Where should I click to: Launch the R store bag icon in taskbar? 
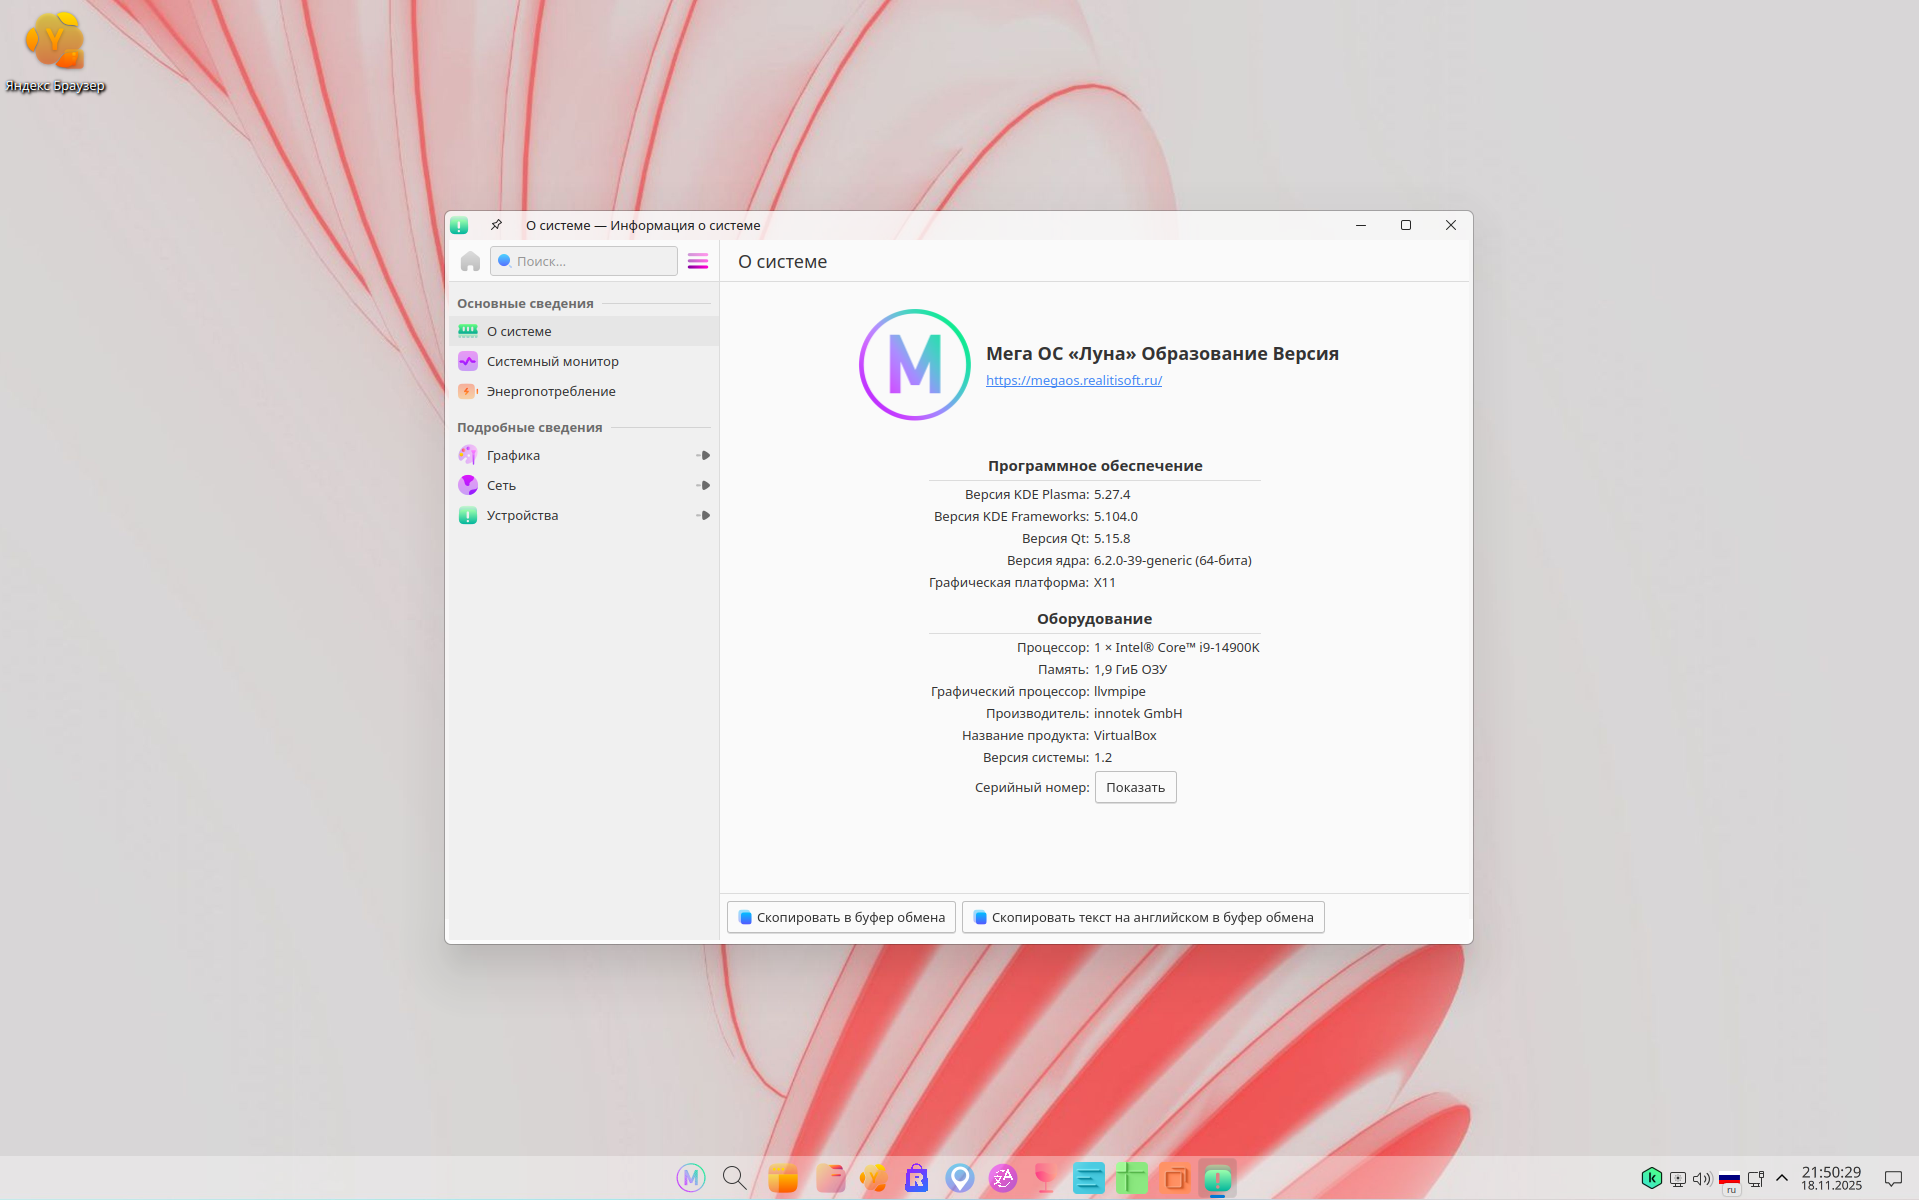(x=916, y=1178)
